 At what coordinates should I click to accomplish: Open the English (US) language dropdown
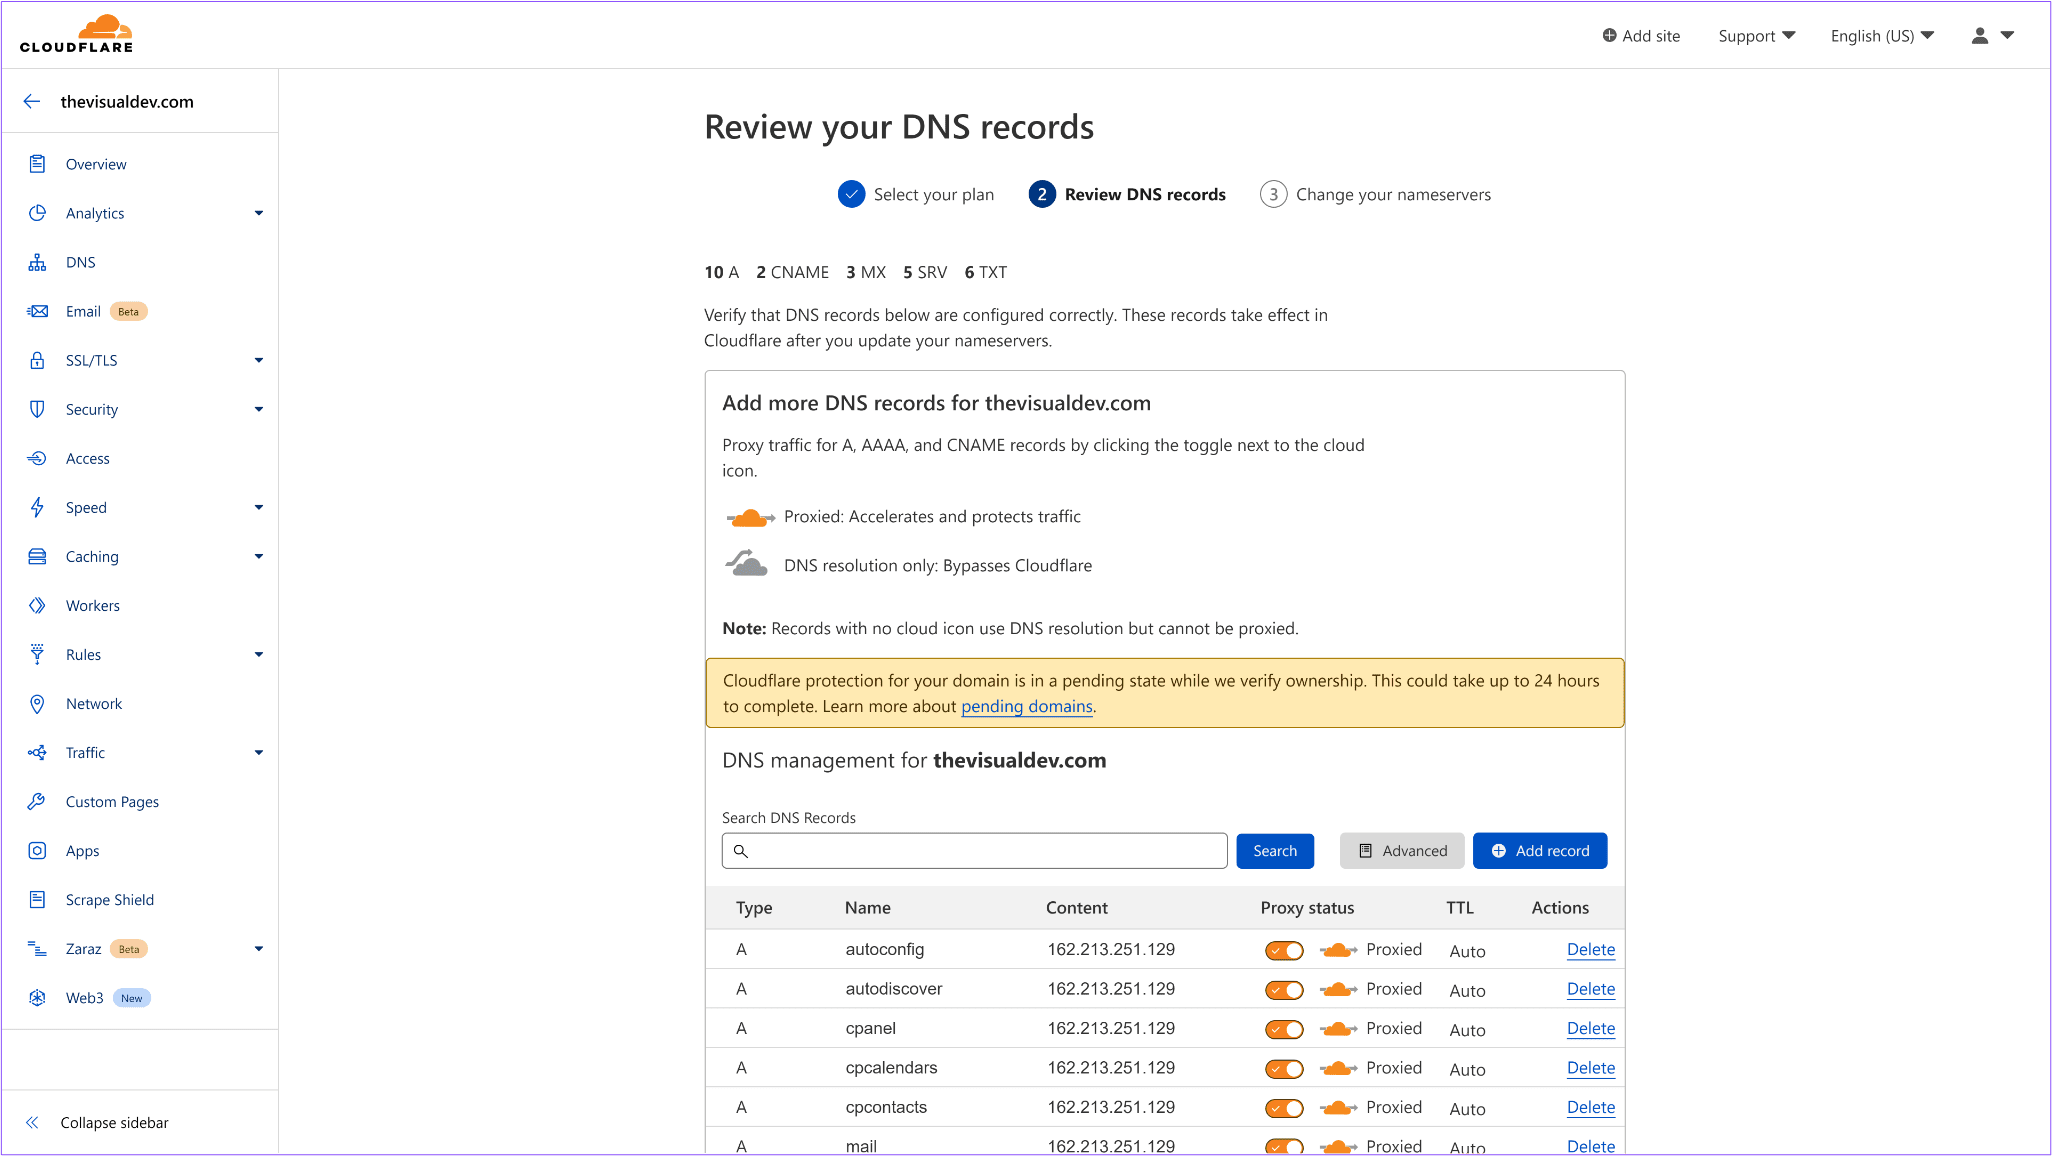coord(1882,36)
